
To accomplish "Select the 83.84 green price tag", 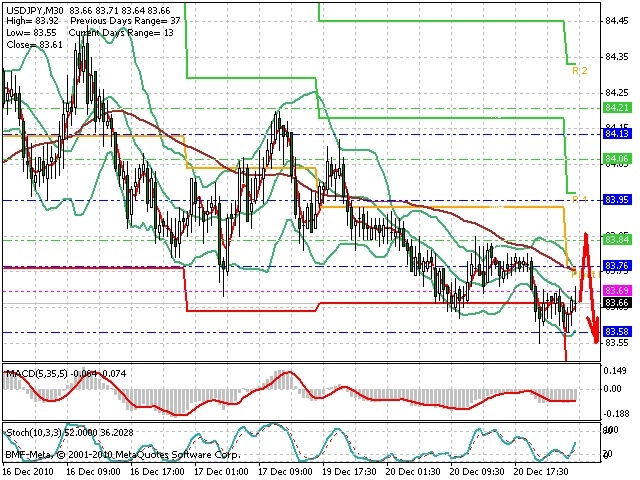I will pos(617,239).
